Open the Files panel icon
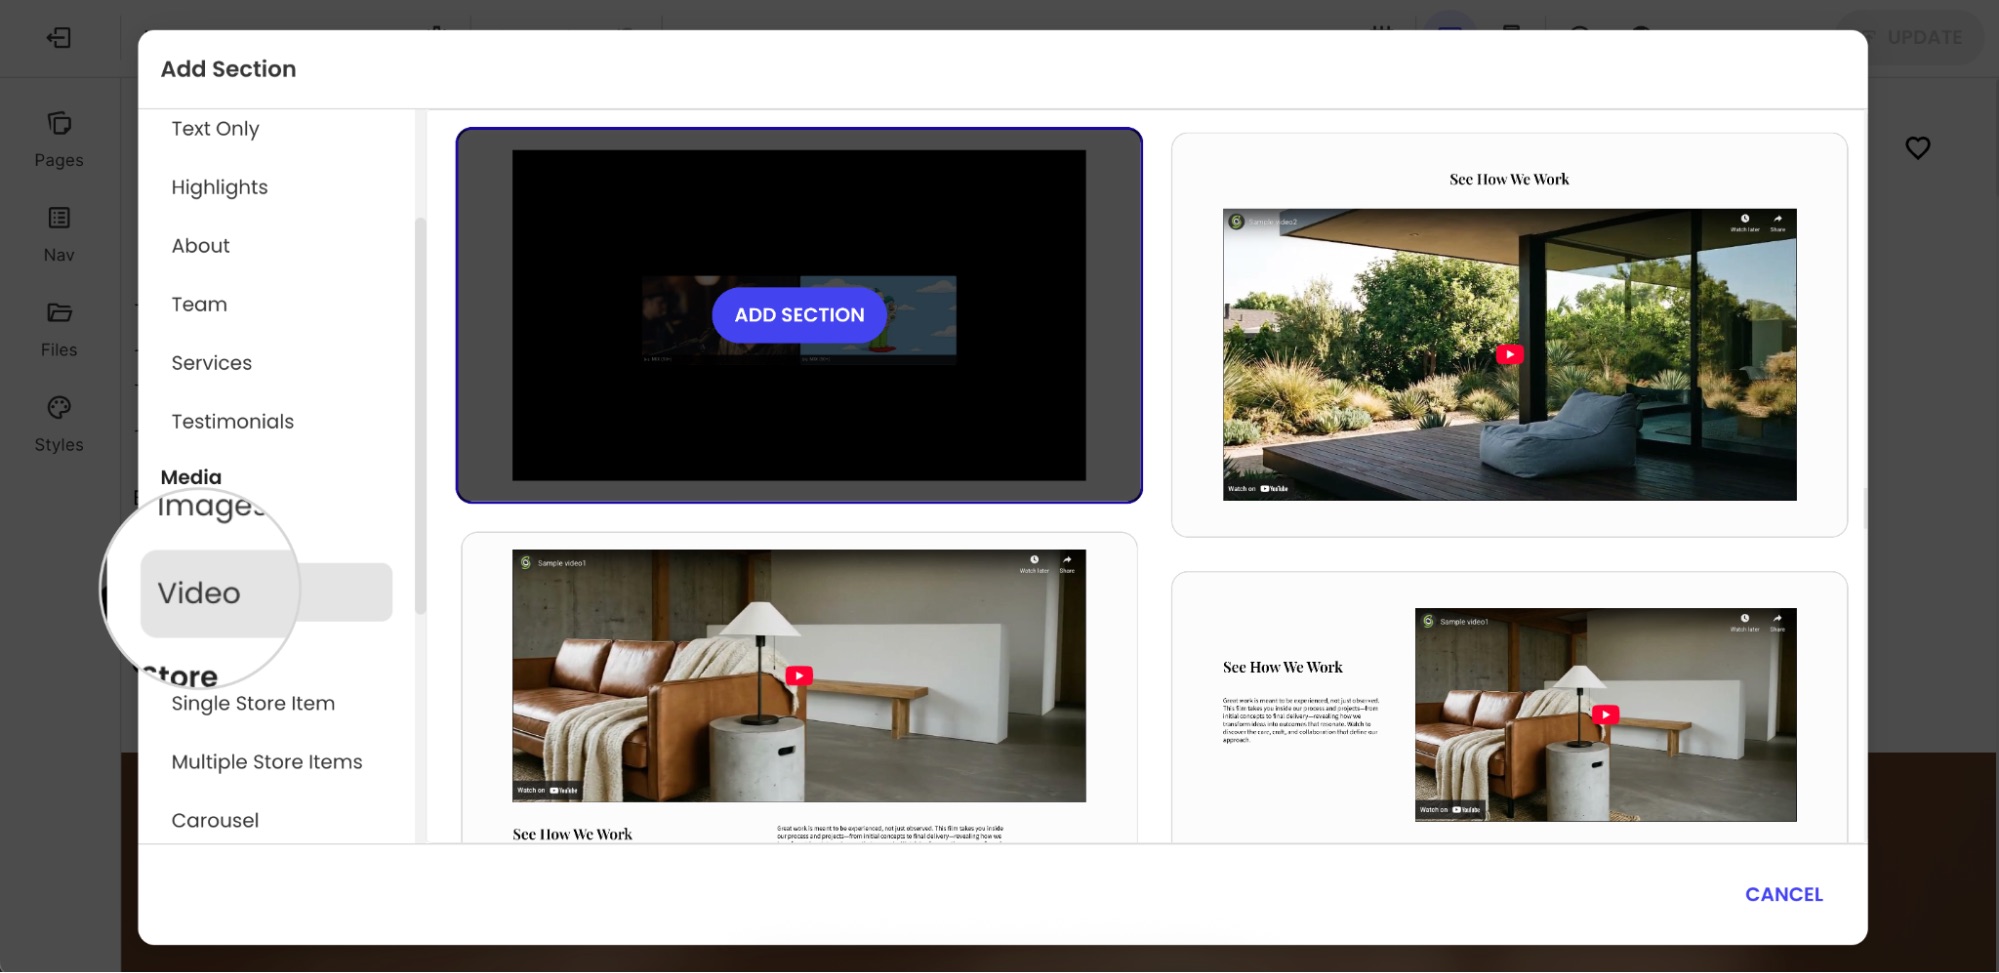1999x973 pixels. (59, 313)
